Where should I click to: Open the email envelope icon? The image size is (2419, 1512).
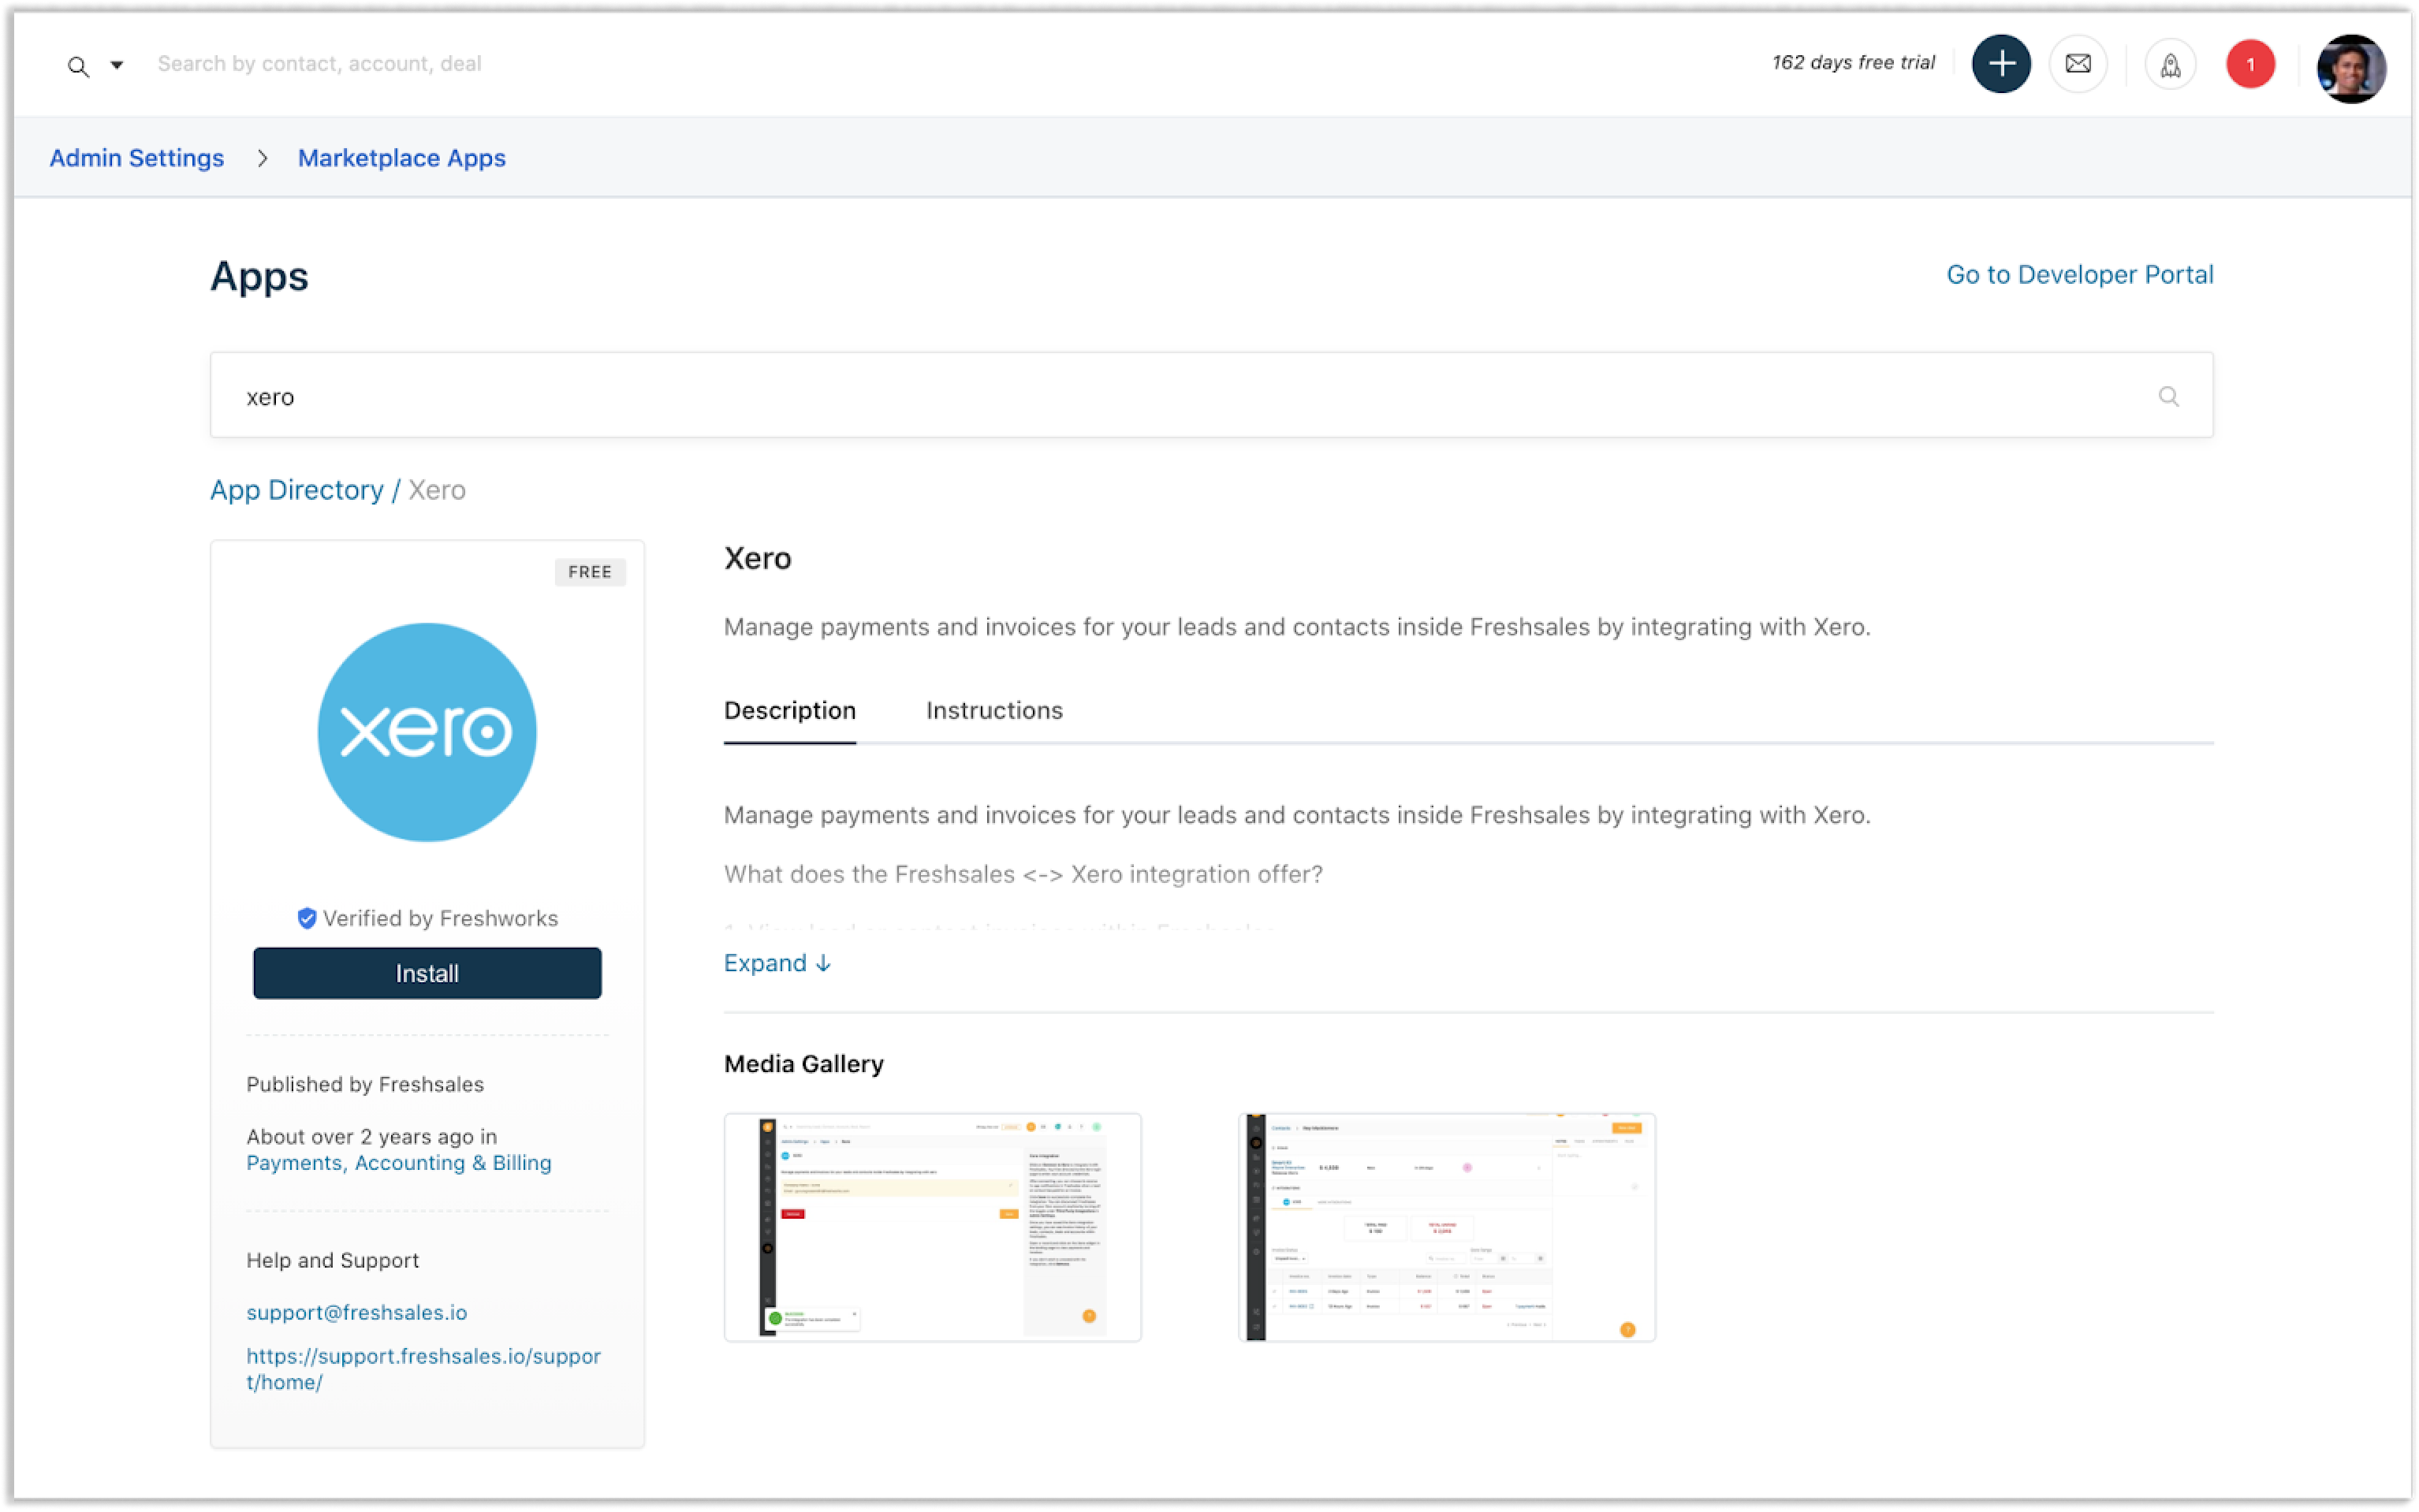pyautogui.click(x=2078, y=64)
